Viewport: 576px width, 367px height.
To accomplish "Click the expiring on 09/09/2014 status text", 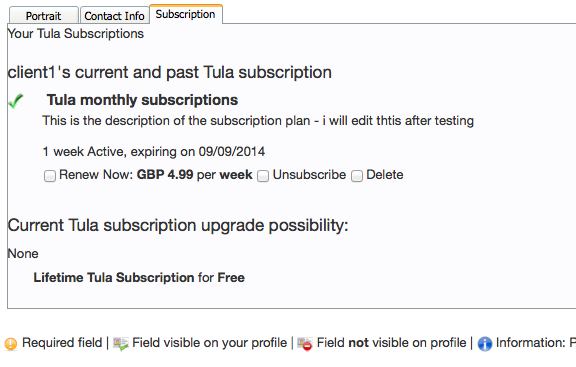I will 154,151.
